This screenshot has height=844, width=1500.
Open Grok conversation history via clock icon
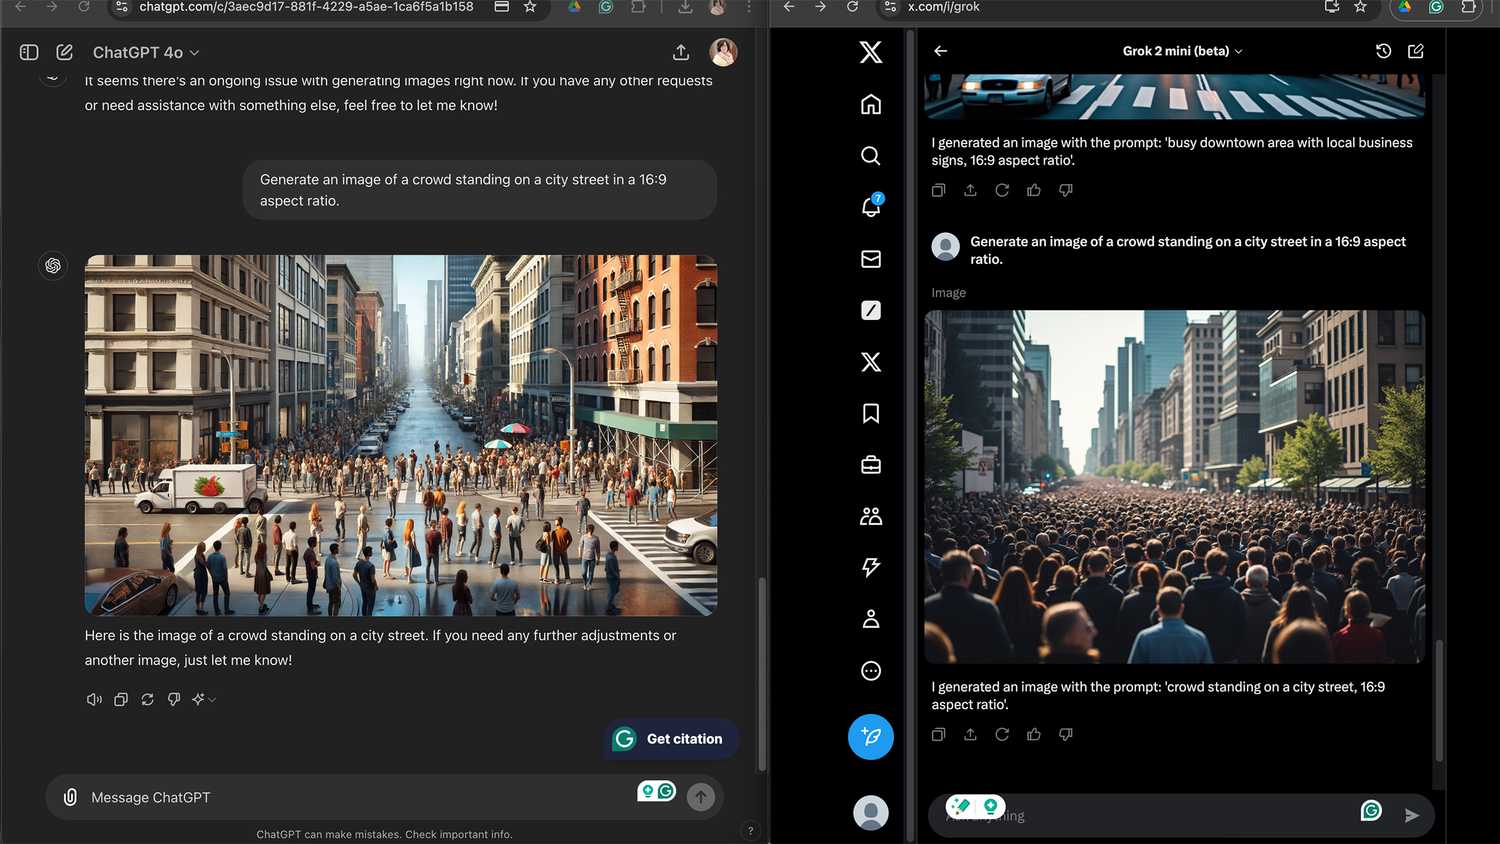pyautogui.click(x=1383, y=50)
